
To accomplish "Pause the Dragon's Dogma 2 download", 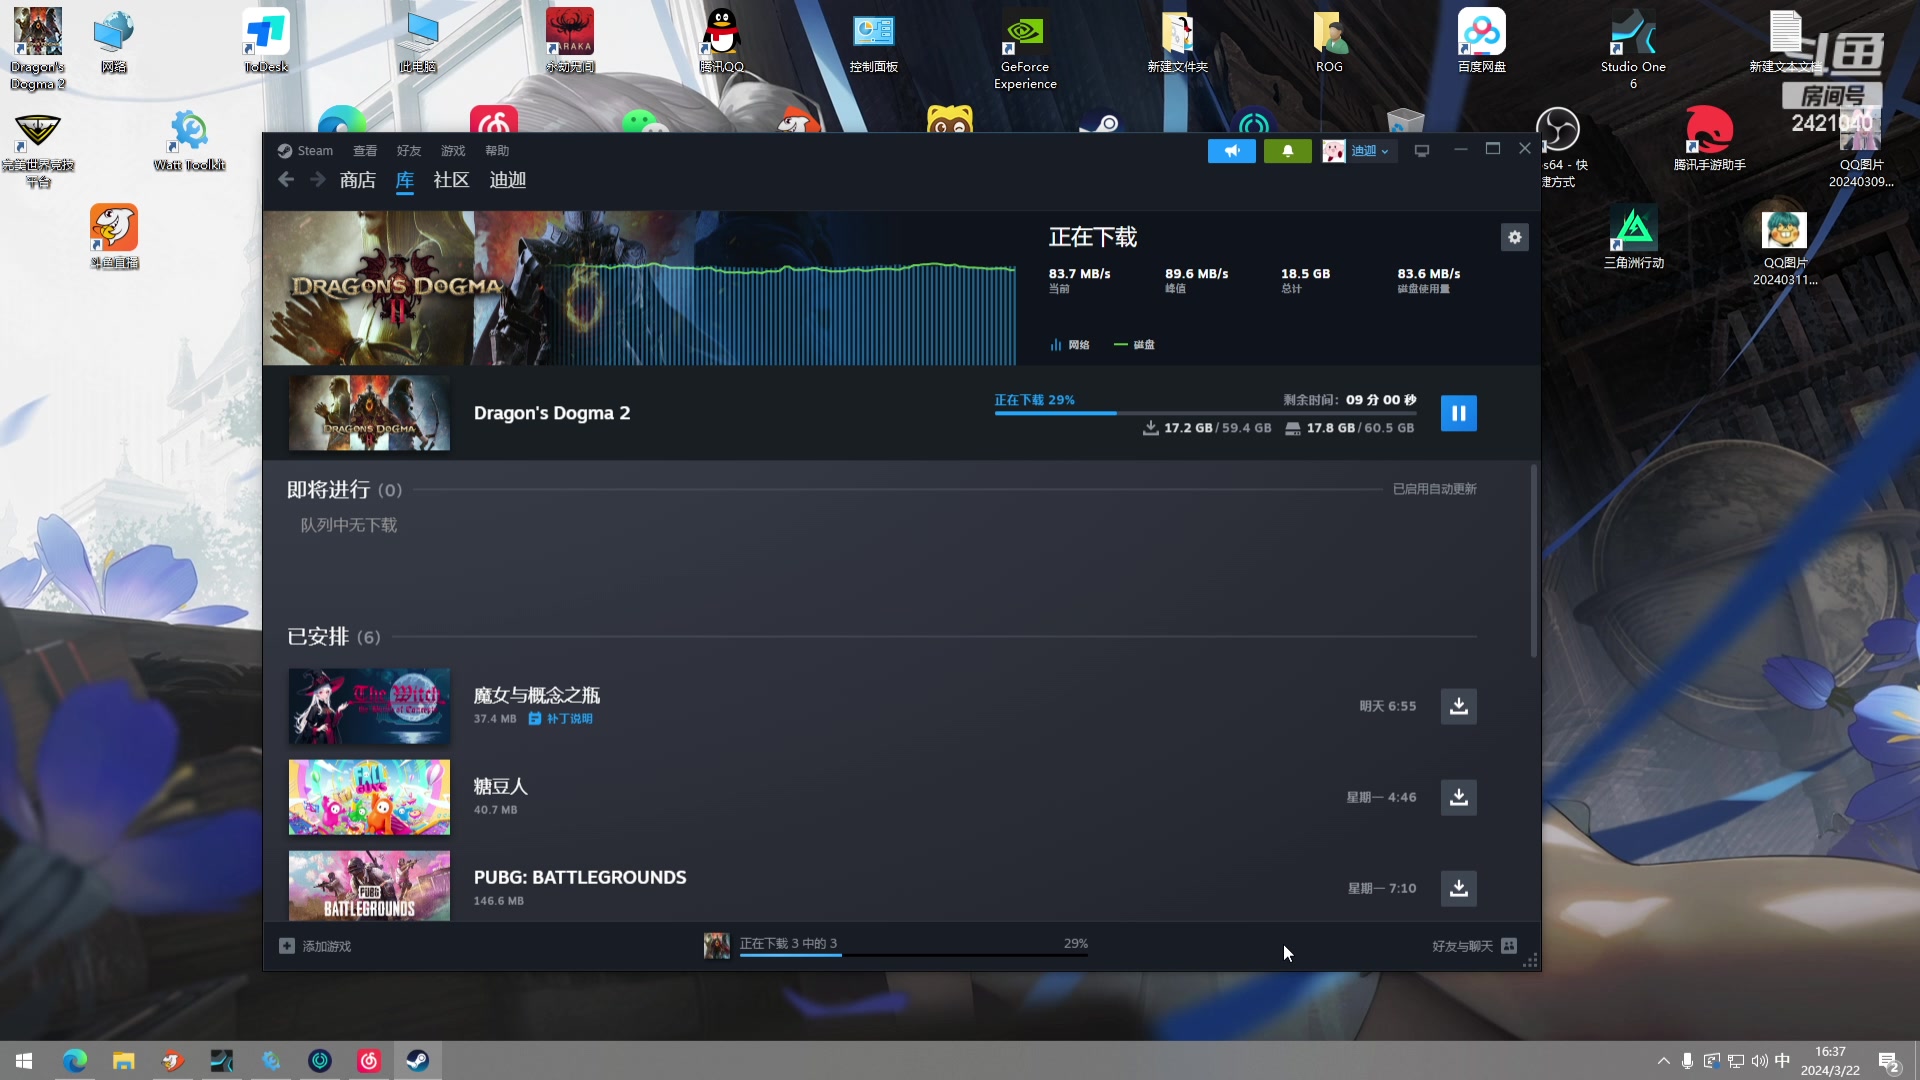I will pyautogui.click(x=1458, y=413).
